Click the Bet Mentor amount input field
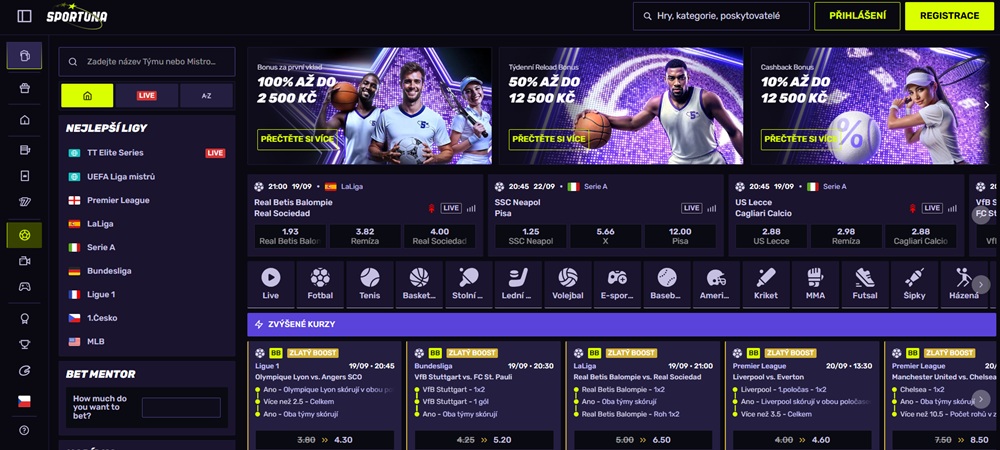 click(181, 407)
